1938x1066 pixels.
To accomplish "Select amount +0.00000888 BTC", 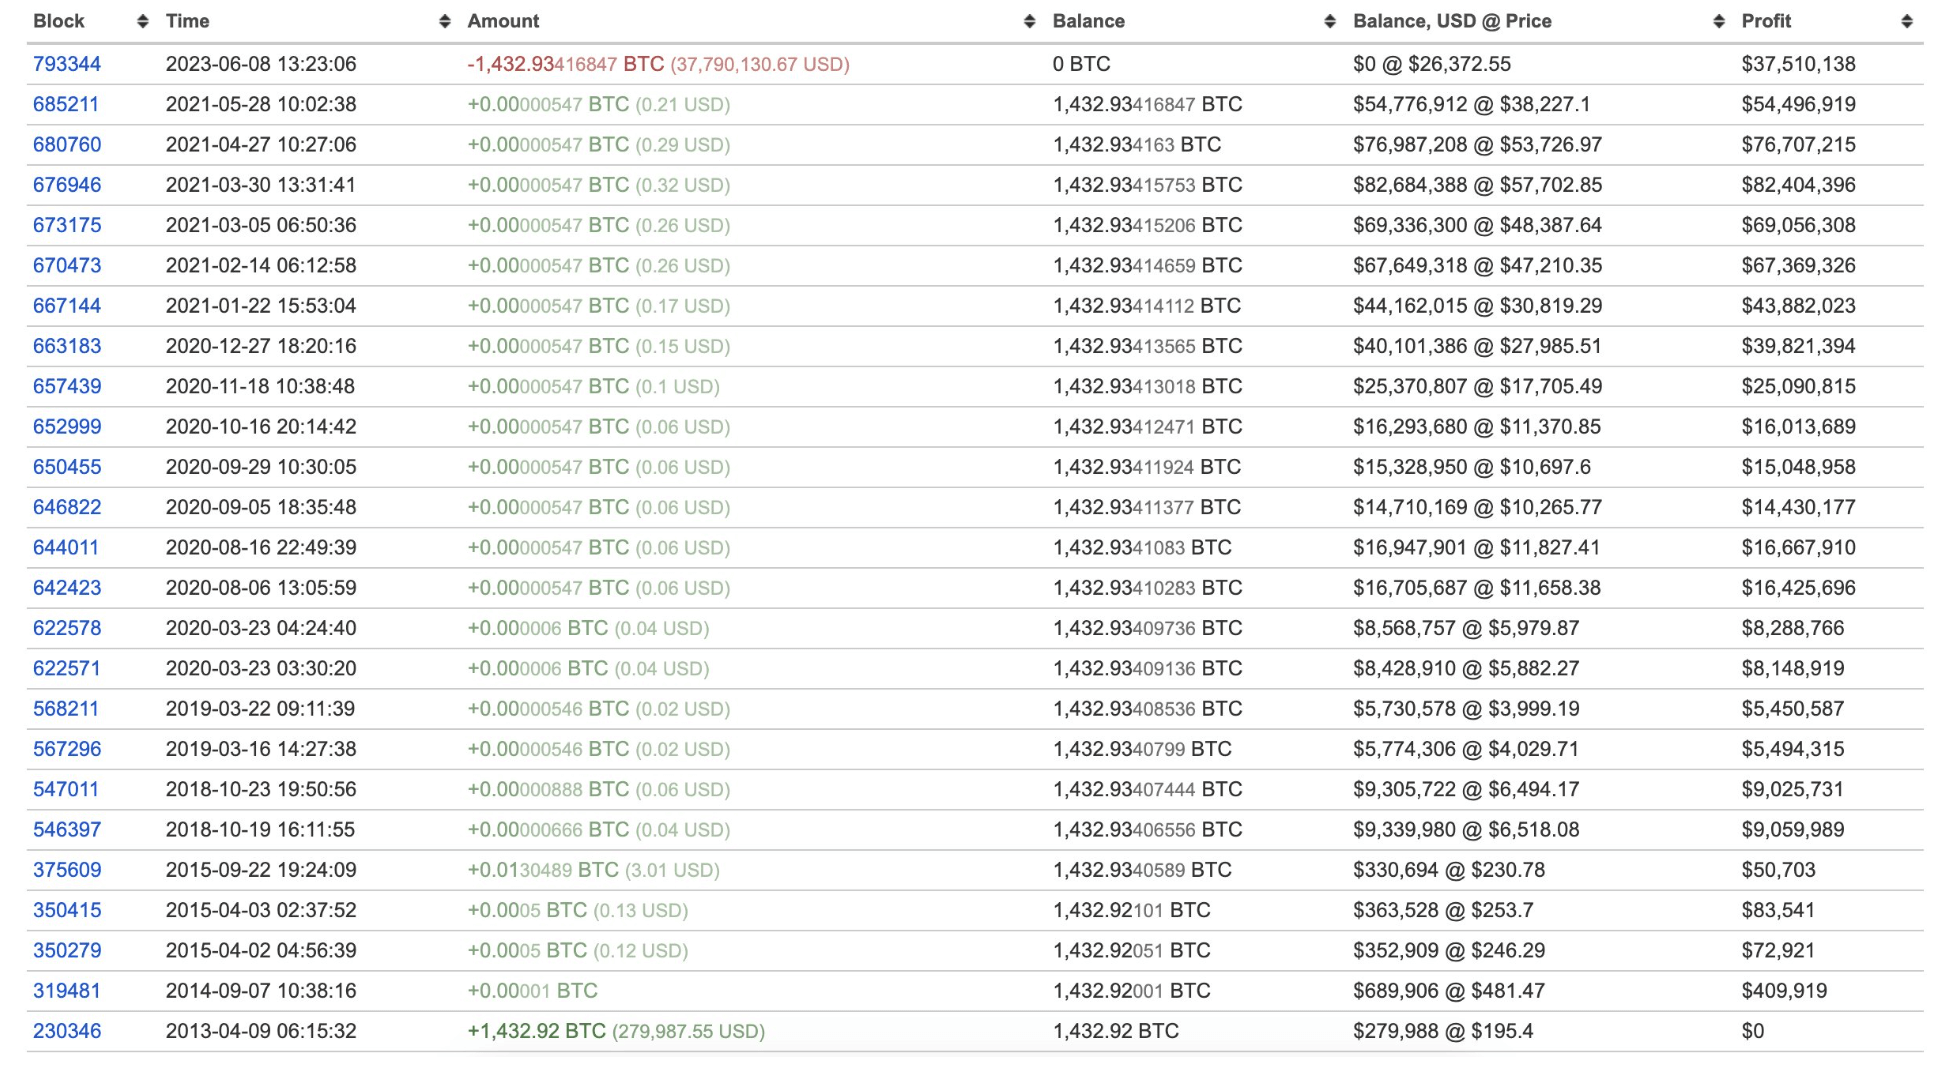I will (x=548, y=789).
